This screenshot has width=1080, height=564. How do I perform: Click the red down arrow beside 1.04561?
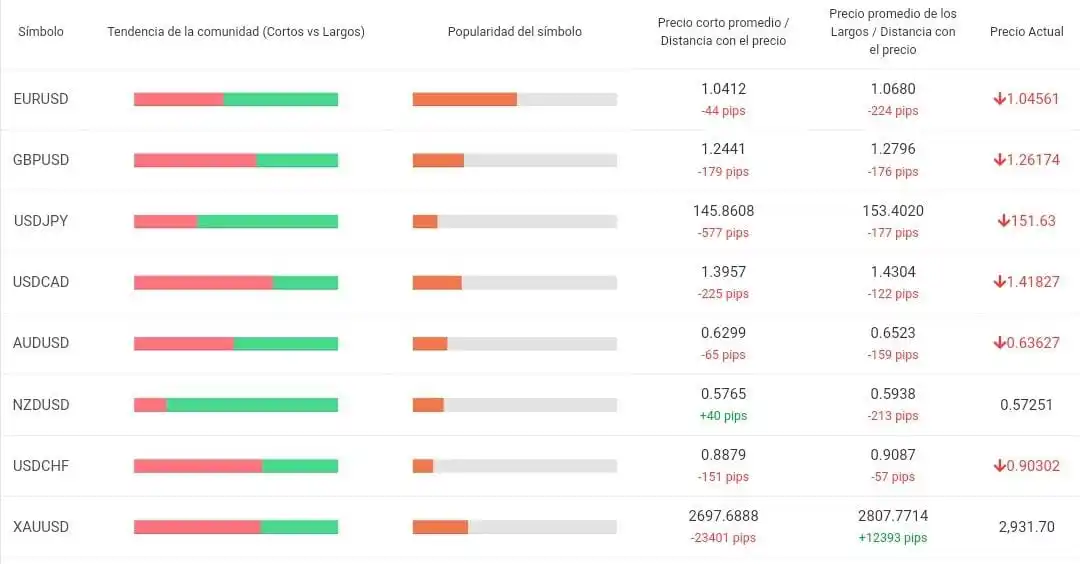tap(999, 99)
